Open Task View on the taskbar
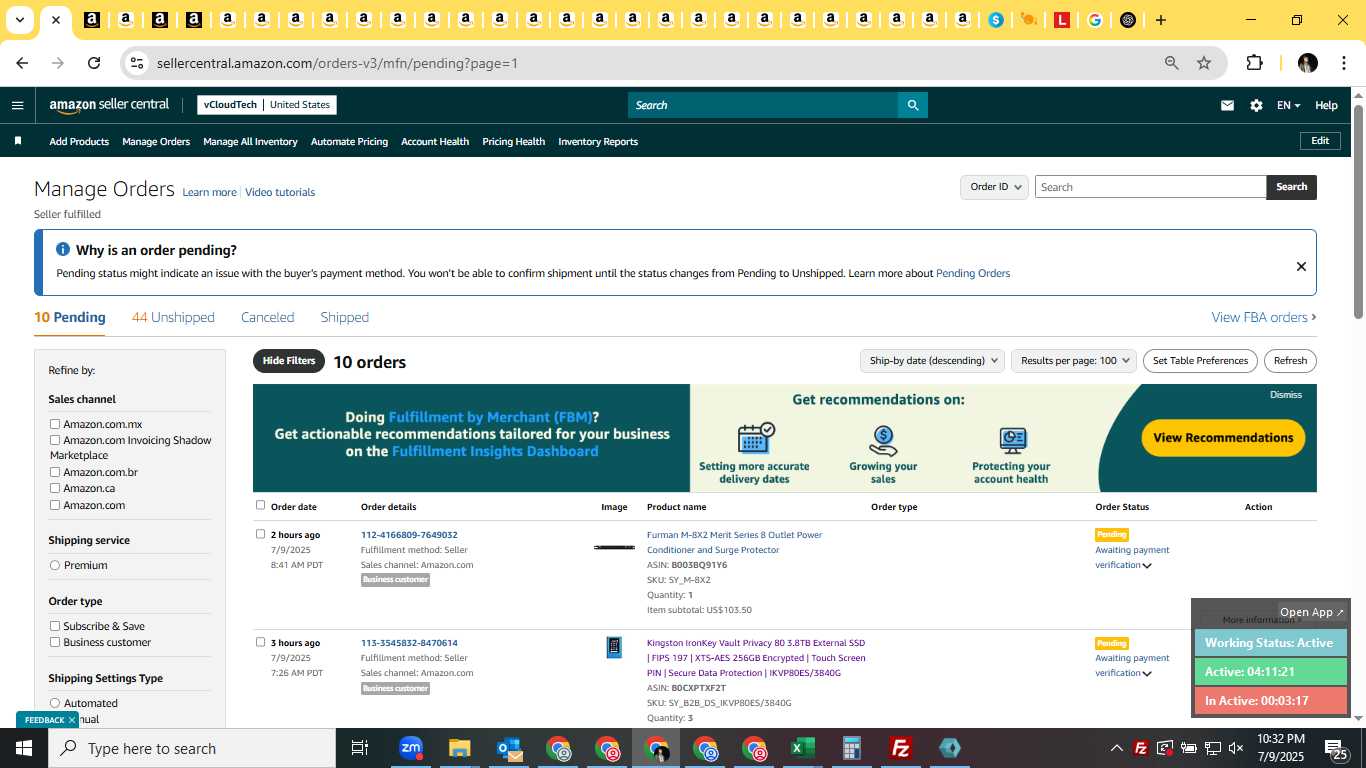Screen dimensions: 1366x768 pyautogui.click(x=361, y=748)
